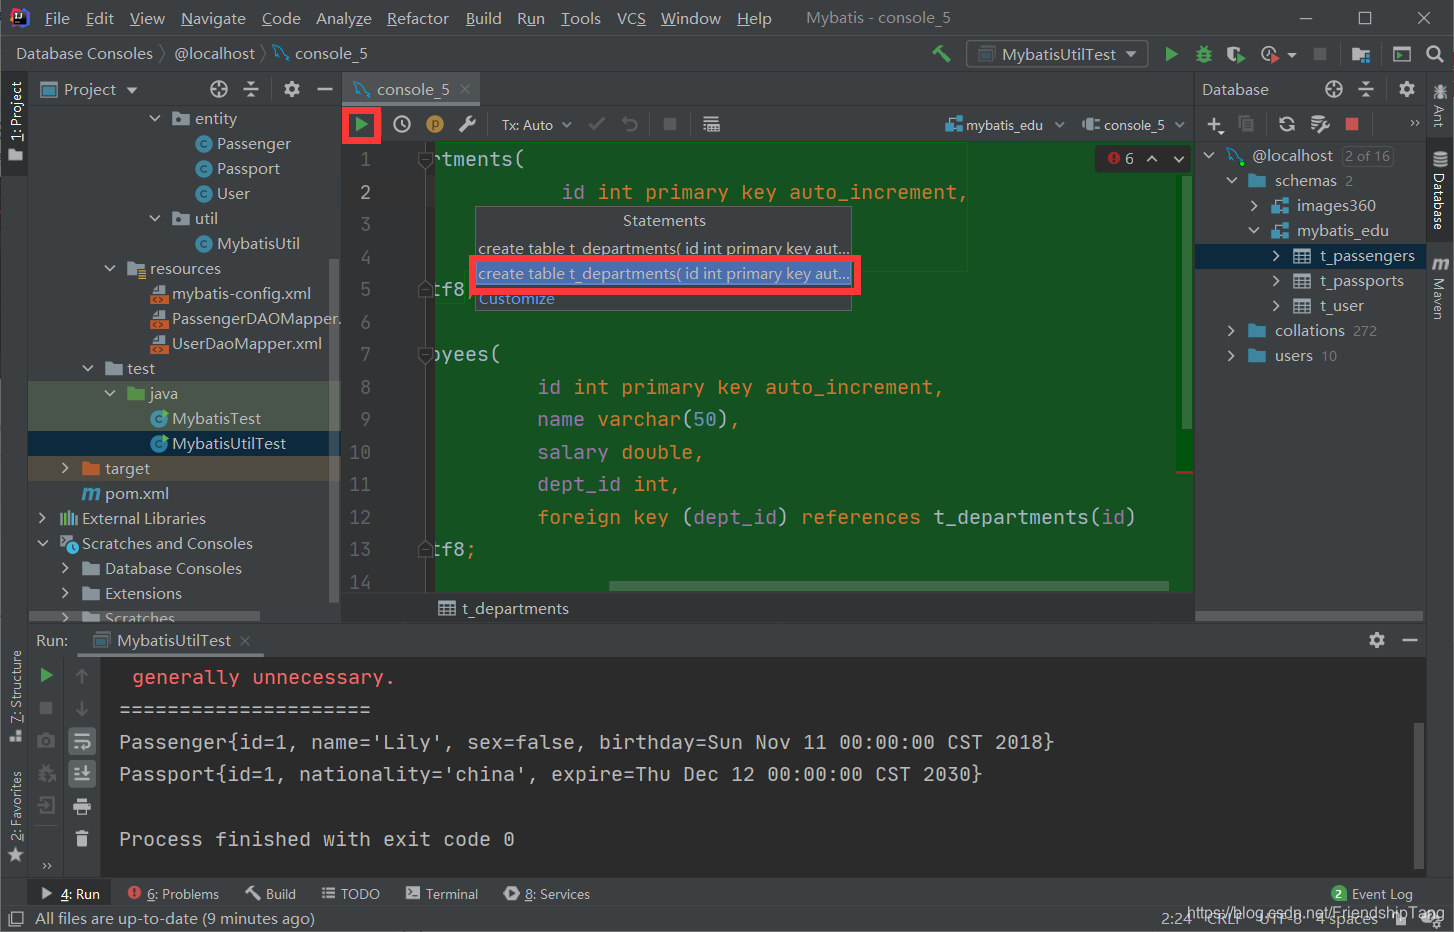This screenshot has width=1454, height=932.
Task: Debug MybatisUtilTest with the bug icon
Action: (1204, 54)
